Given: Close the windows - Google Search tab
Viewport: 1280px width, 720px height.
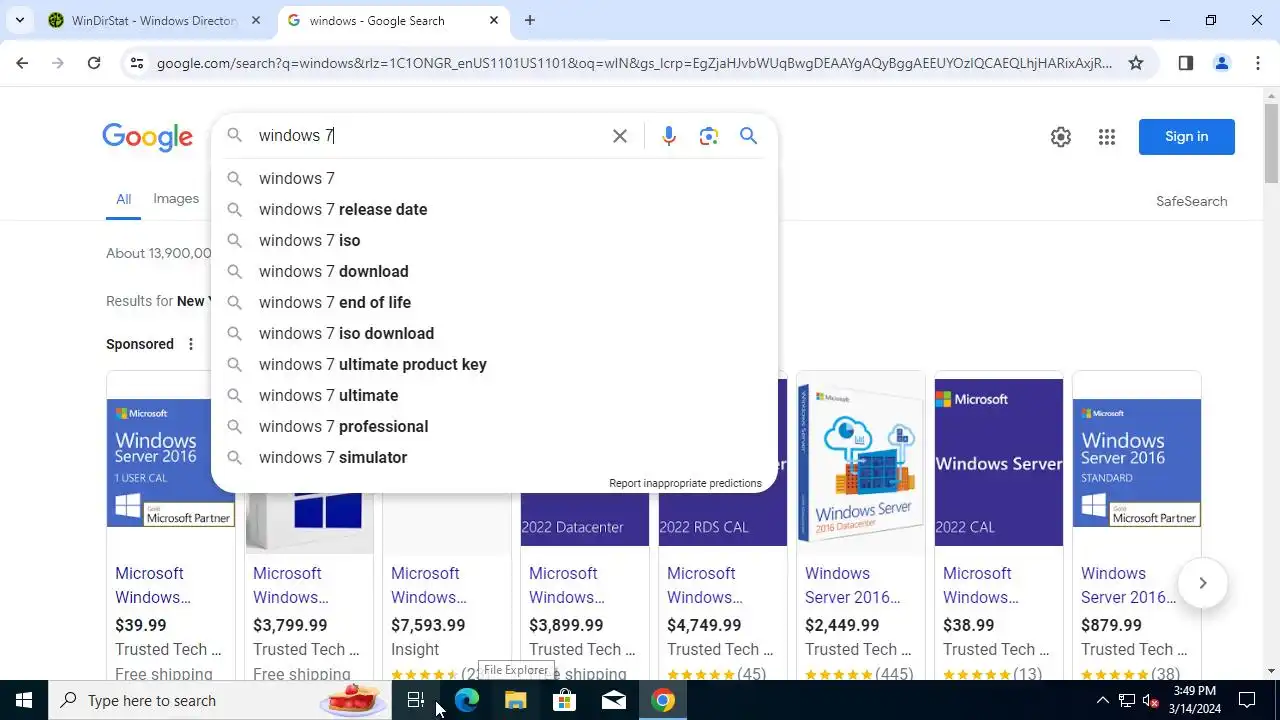Looking at the screenshot, I should coord(494,20).
